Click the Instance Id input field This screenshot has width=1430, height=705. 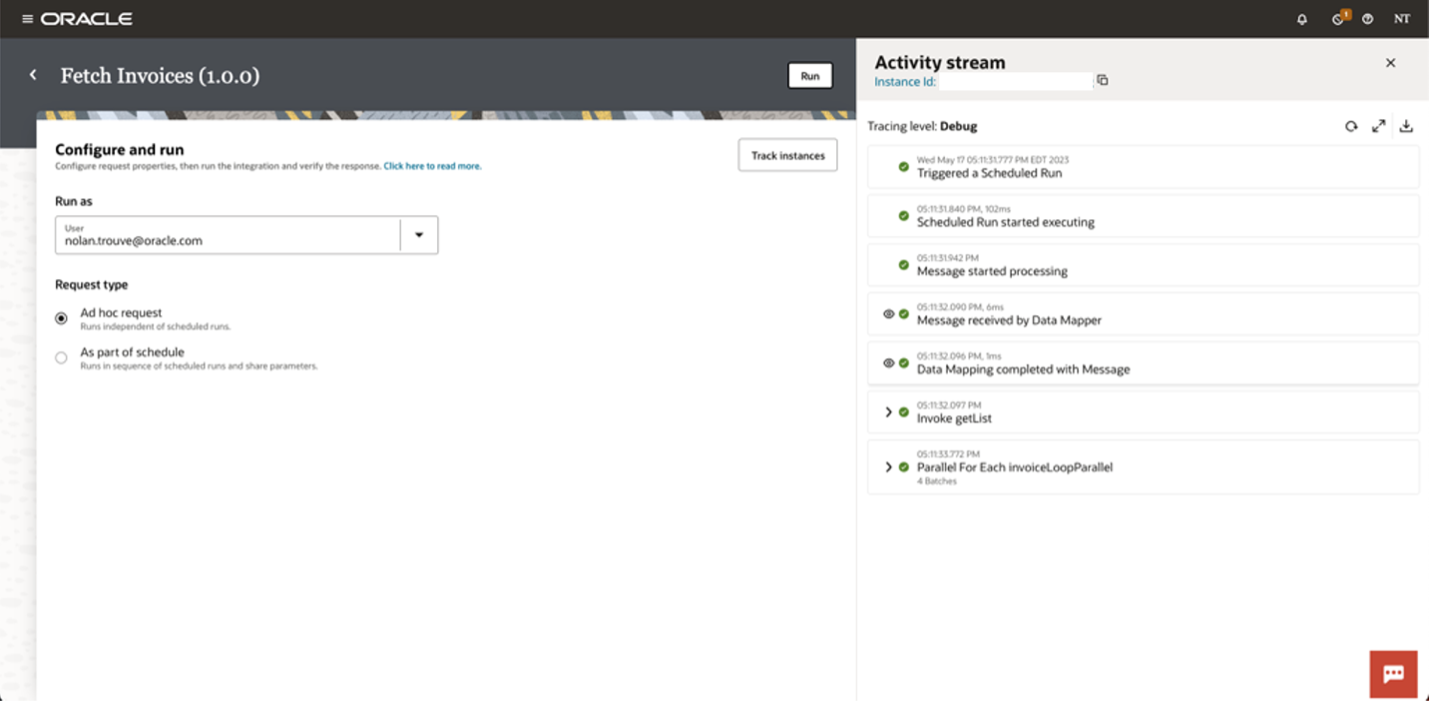[x=1015, y=80]
